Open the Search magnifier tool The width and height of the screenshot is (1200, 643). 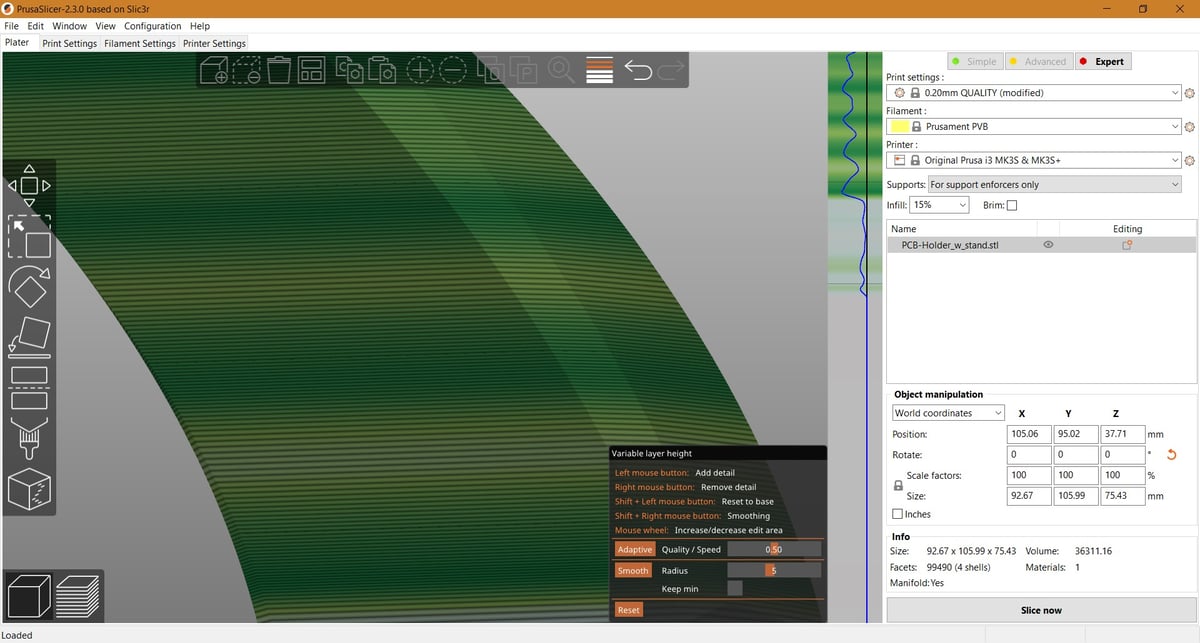(561, 69)
